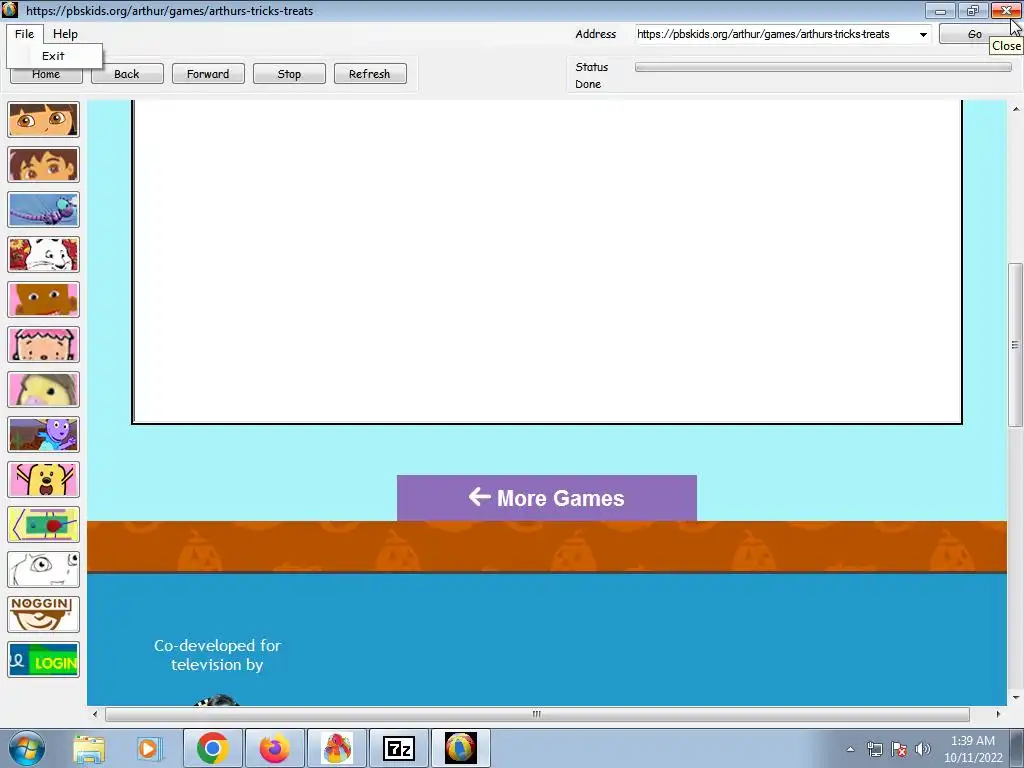The image size is (1024, 768).
Task: Select the white bunny Max sidebar icon
Action: coord(44,255)
